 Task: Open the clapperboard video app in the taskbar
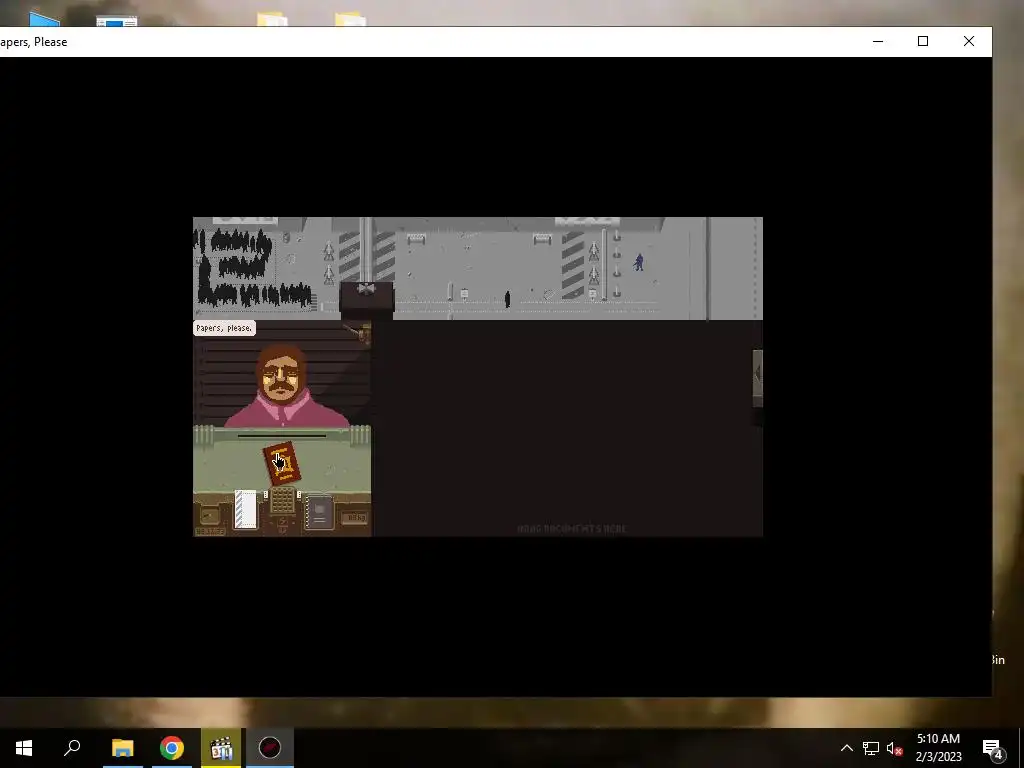(221, 748)
